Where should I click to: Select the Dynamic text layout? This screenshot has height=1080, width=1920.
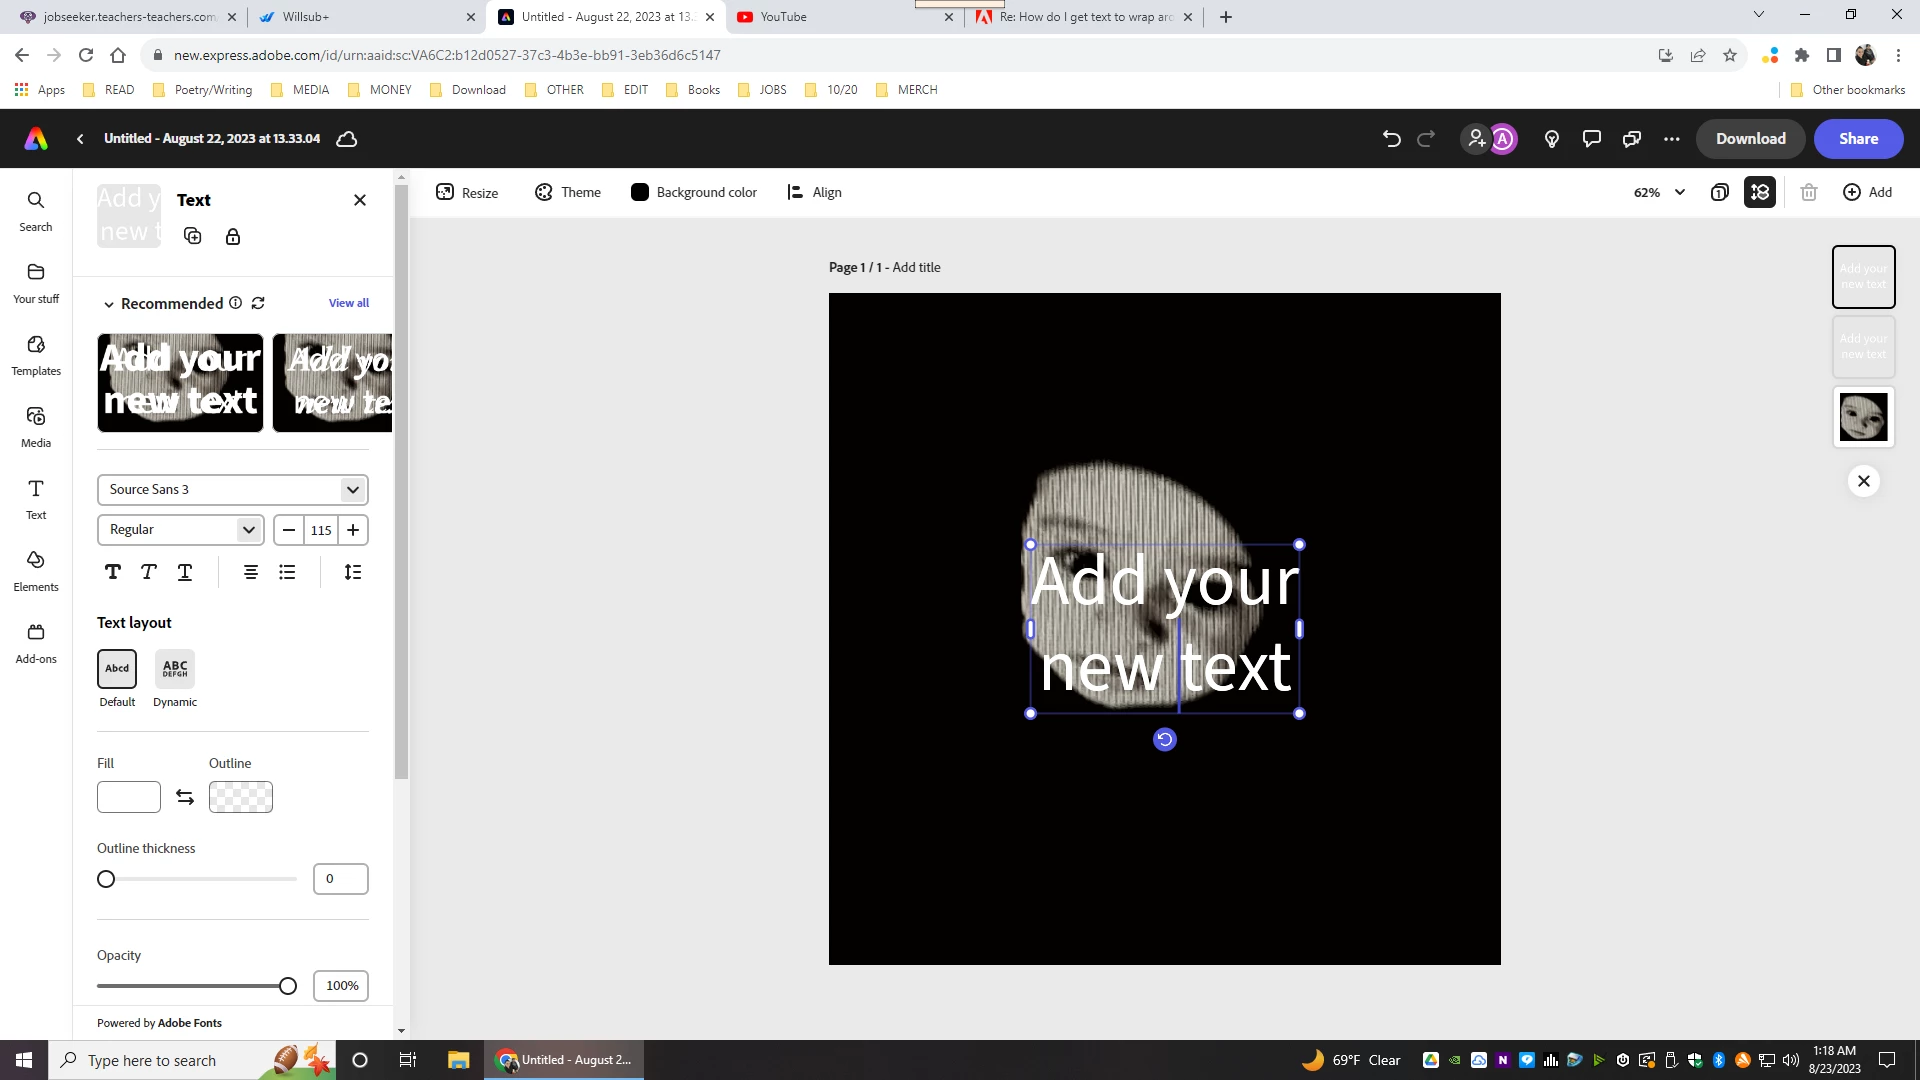pos(175,669)
